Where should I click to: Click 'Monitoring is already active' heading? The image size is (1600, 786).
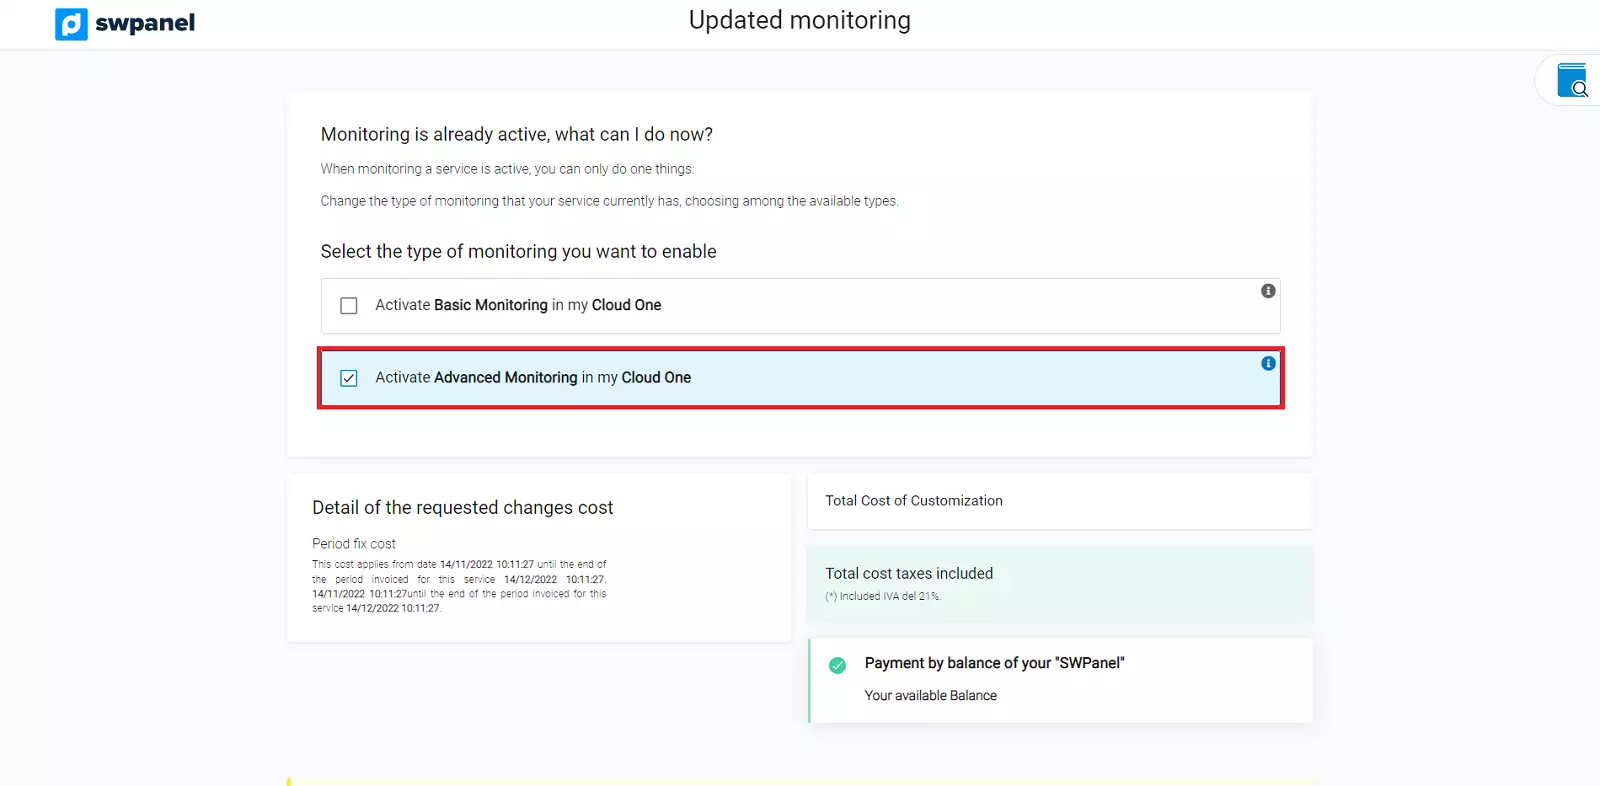pos(516,135)
